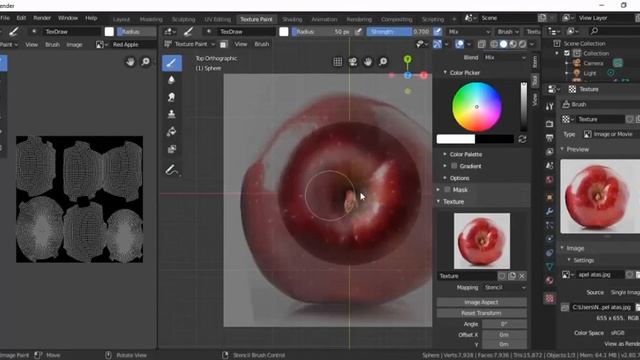Open Modifier wrench properties tab
Screen dimensions: 640x360
[549, 211]
